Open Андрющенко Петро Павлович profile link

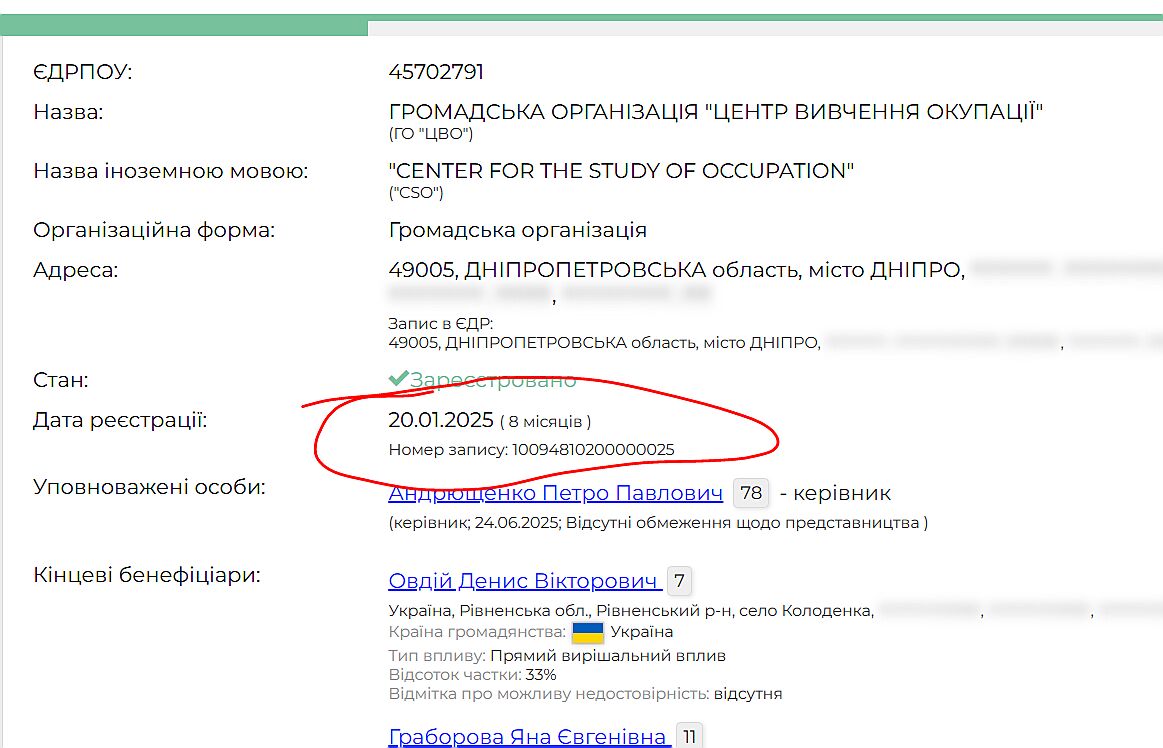pyautogui.click(x=555, y=493)
